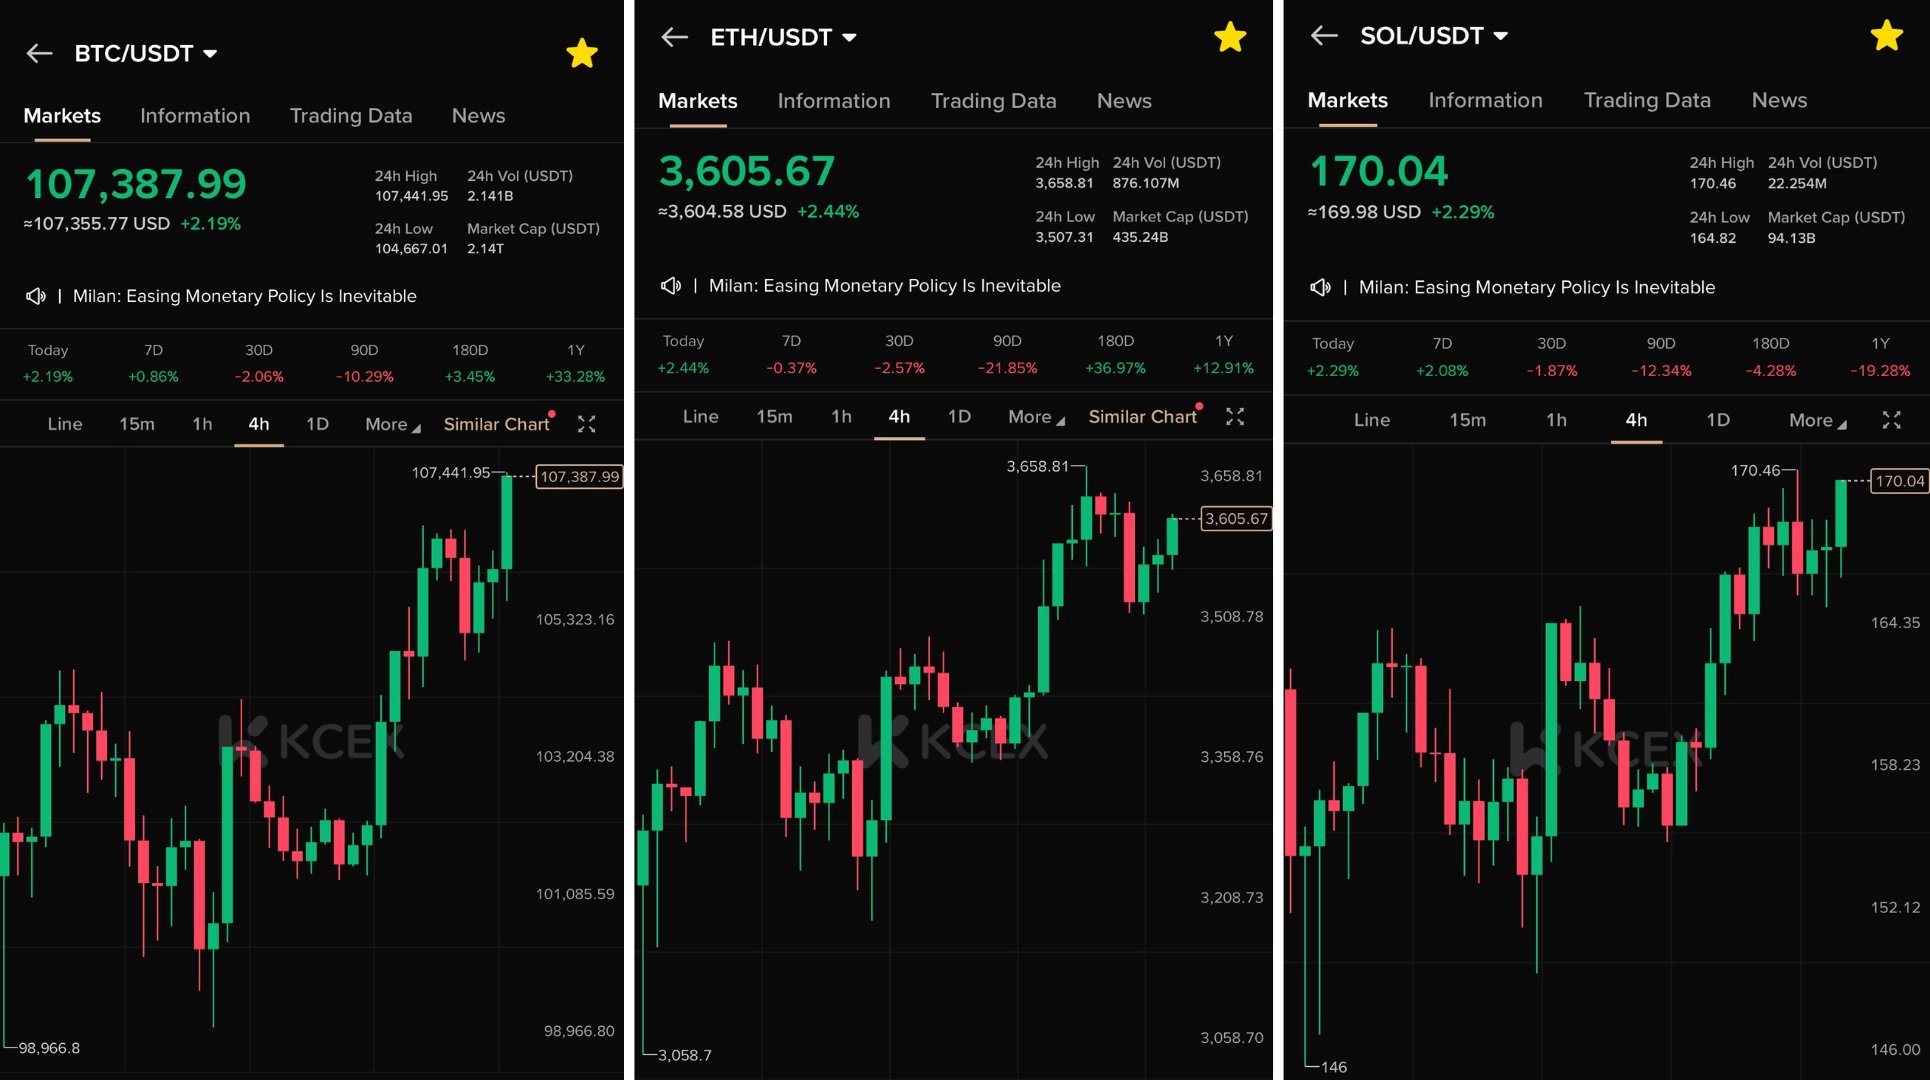Image resolution: width=1930 pixels, height=1080 pixels.
Task: Open the More timeframes menu on ETH chart
Action: [1035, 417]
